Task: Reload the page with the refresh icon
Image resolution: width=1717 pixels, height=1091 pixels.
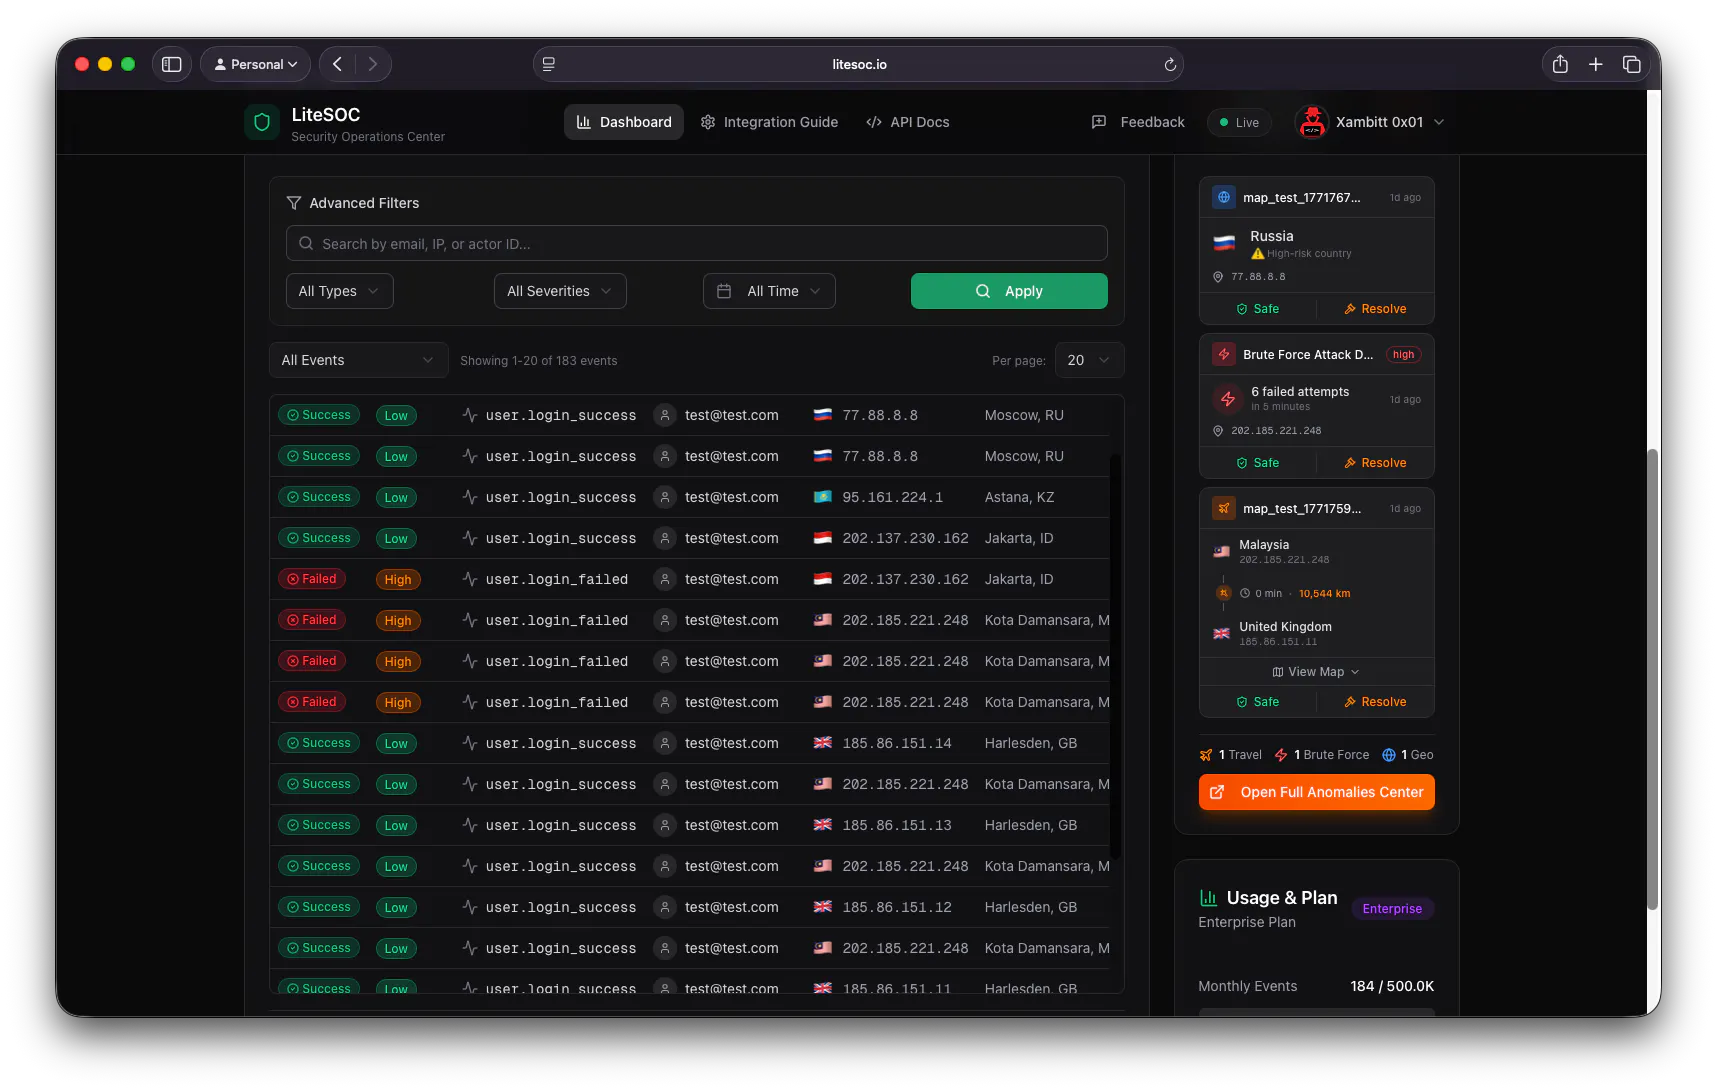Action: pos(1170,64)
